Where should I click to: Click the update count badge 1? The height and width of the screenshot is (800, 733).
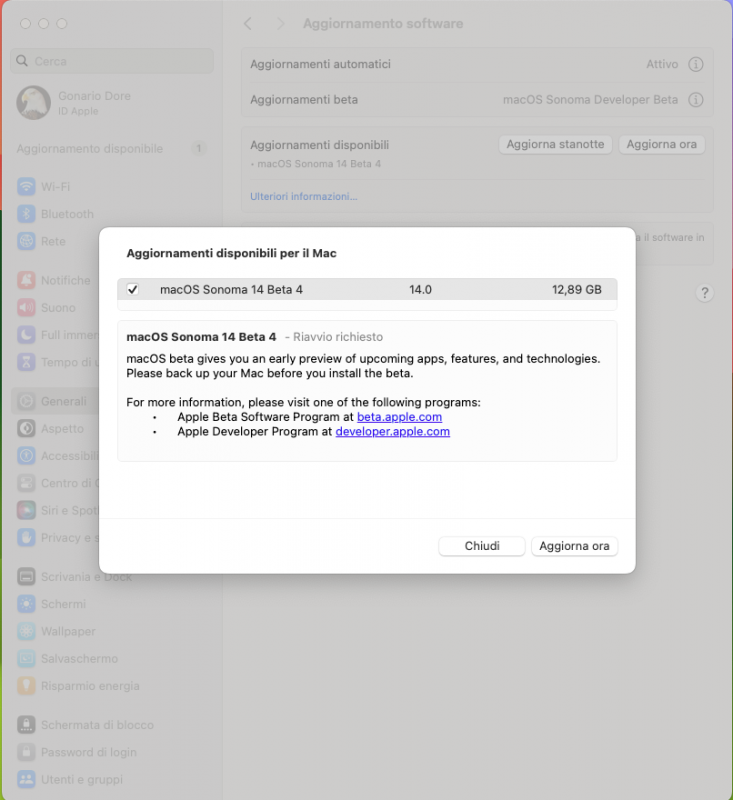199,148
